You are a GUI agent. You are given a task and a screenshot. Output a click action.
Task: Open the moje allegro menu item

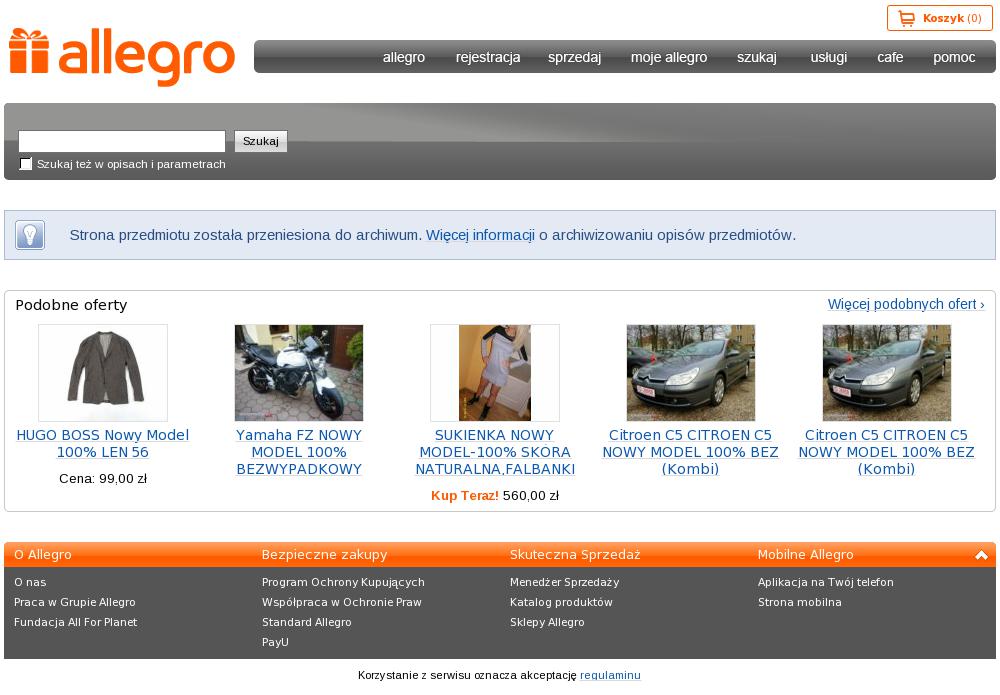pos(668,57)
